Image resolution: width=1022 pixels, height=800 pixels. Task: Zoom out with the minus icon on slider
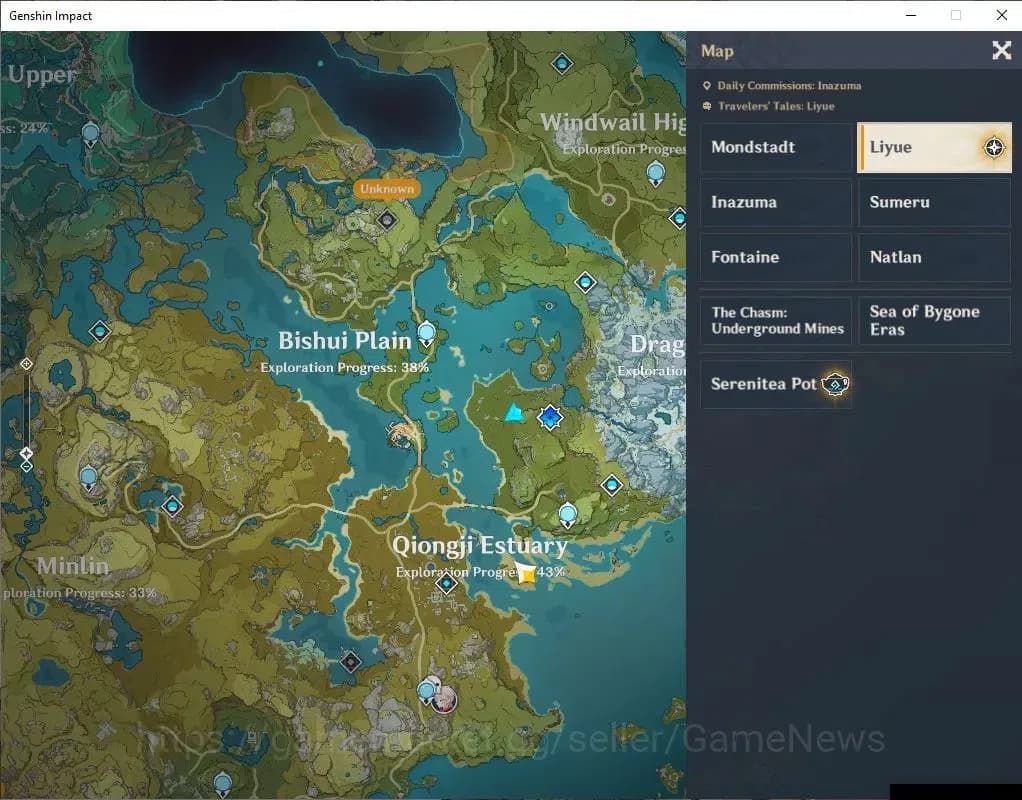click(x=26, y=466)
